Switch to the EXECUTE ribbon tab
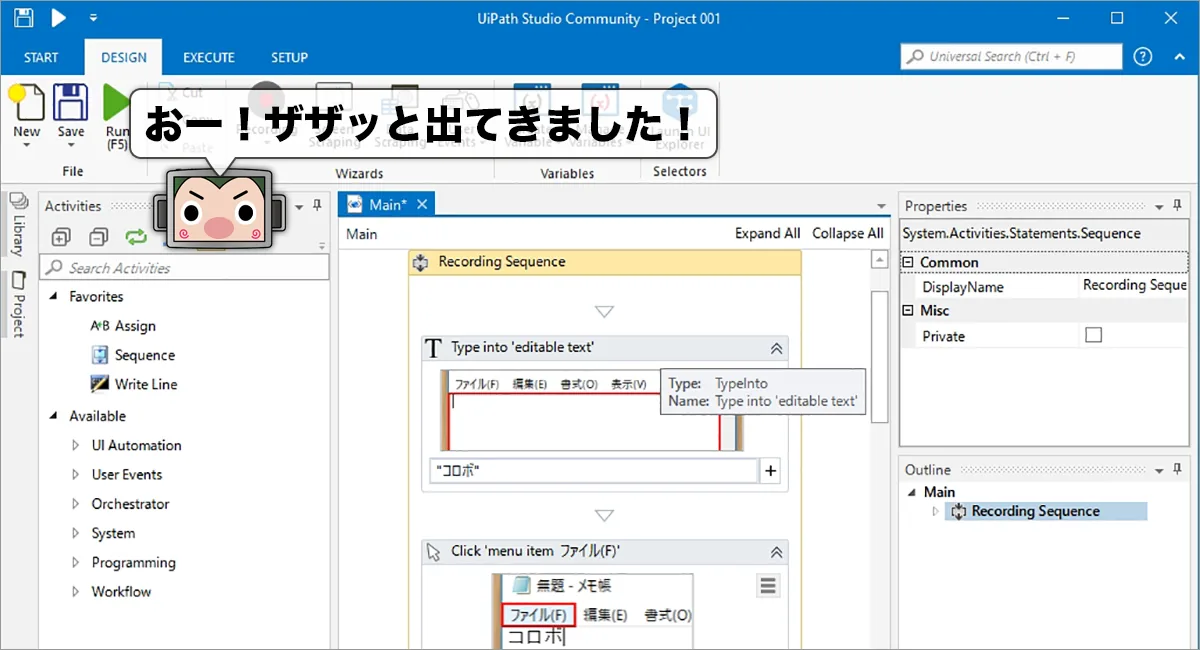This screenshot has width=1200, height=650. tap(209, 57)
